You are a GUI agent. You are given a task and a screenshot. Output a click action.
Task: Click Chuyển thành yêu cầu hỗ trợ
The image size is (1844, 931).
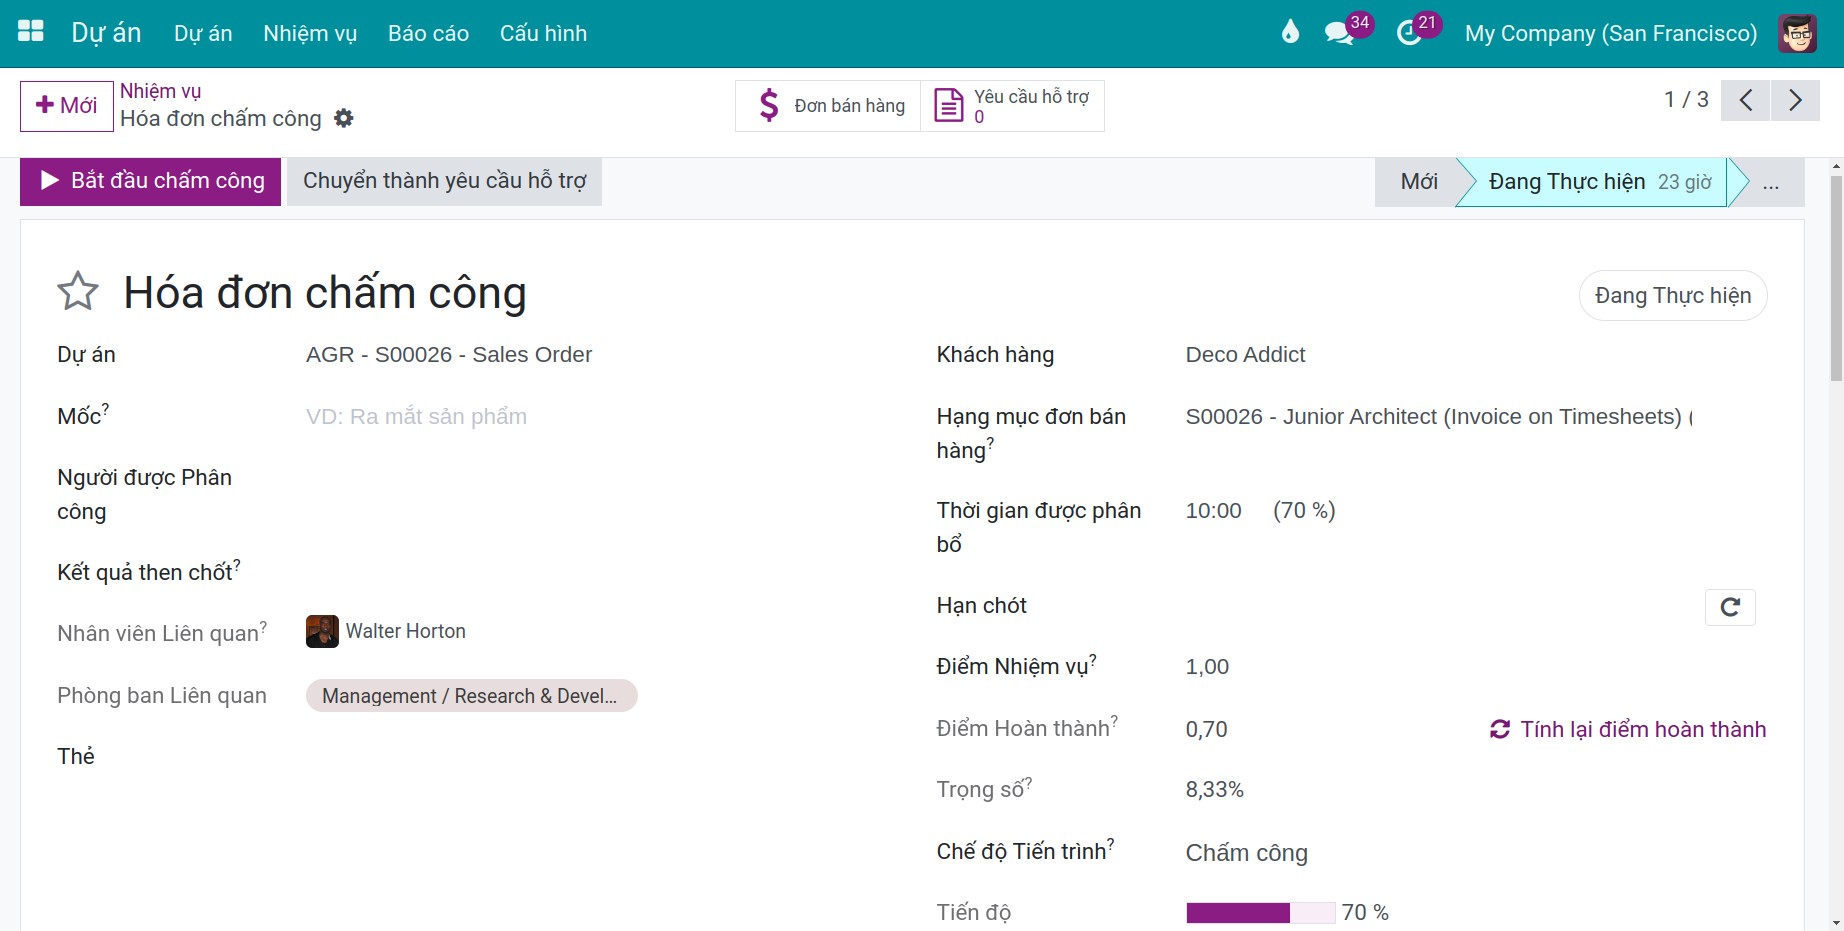(444, 181)
